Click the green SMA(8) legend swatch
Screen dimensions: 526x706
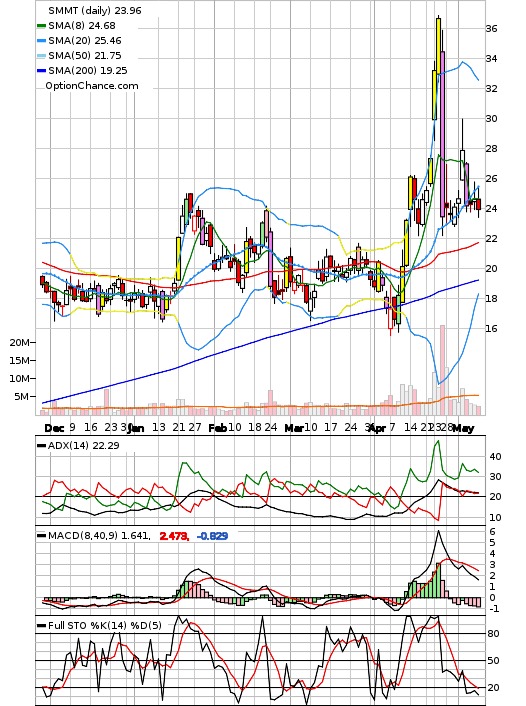coord(41,26)
